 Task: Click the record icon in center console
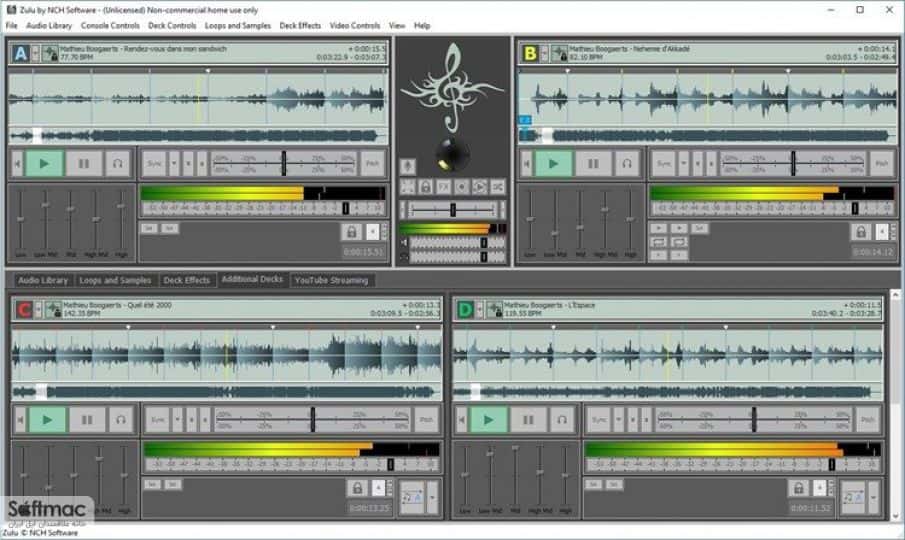(x=461, y=187)
